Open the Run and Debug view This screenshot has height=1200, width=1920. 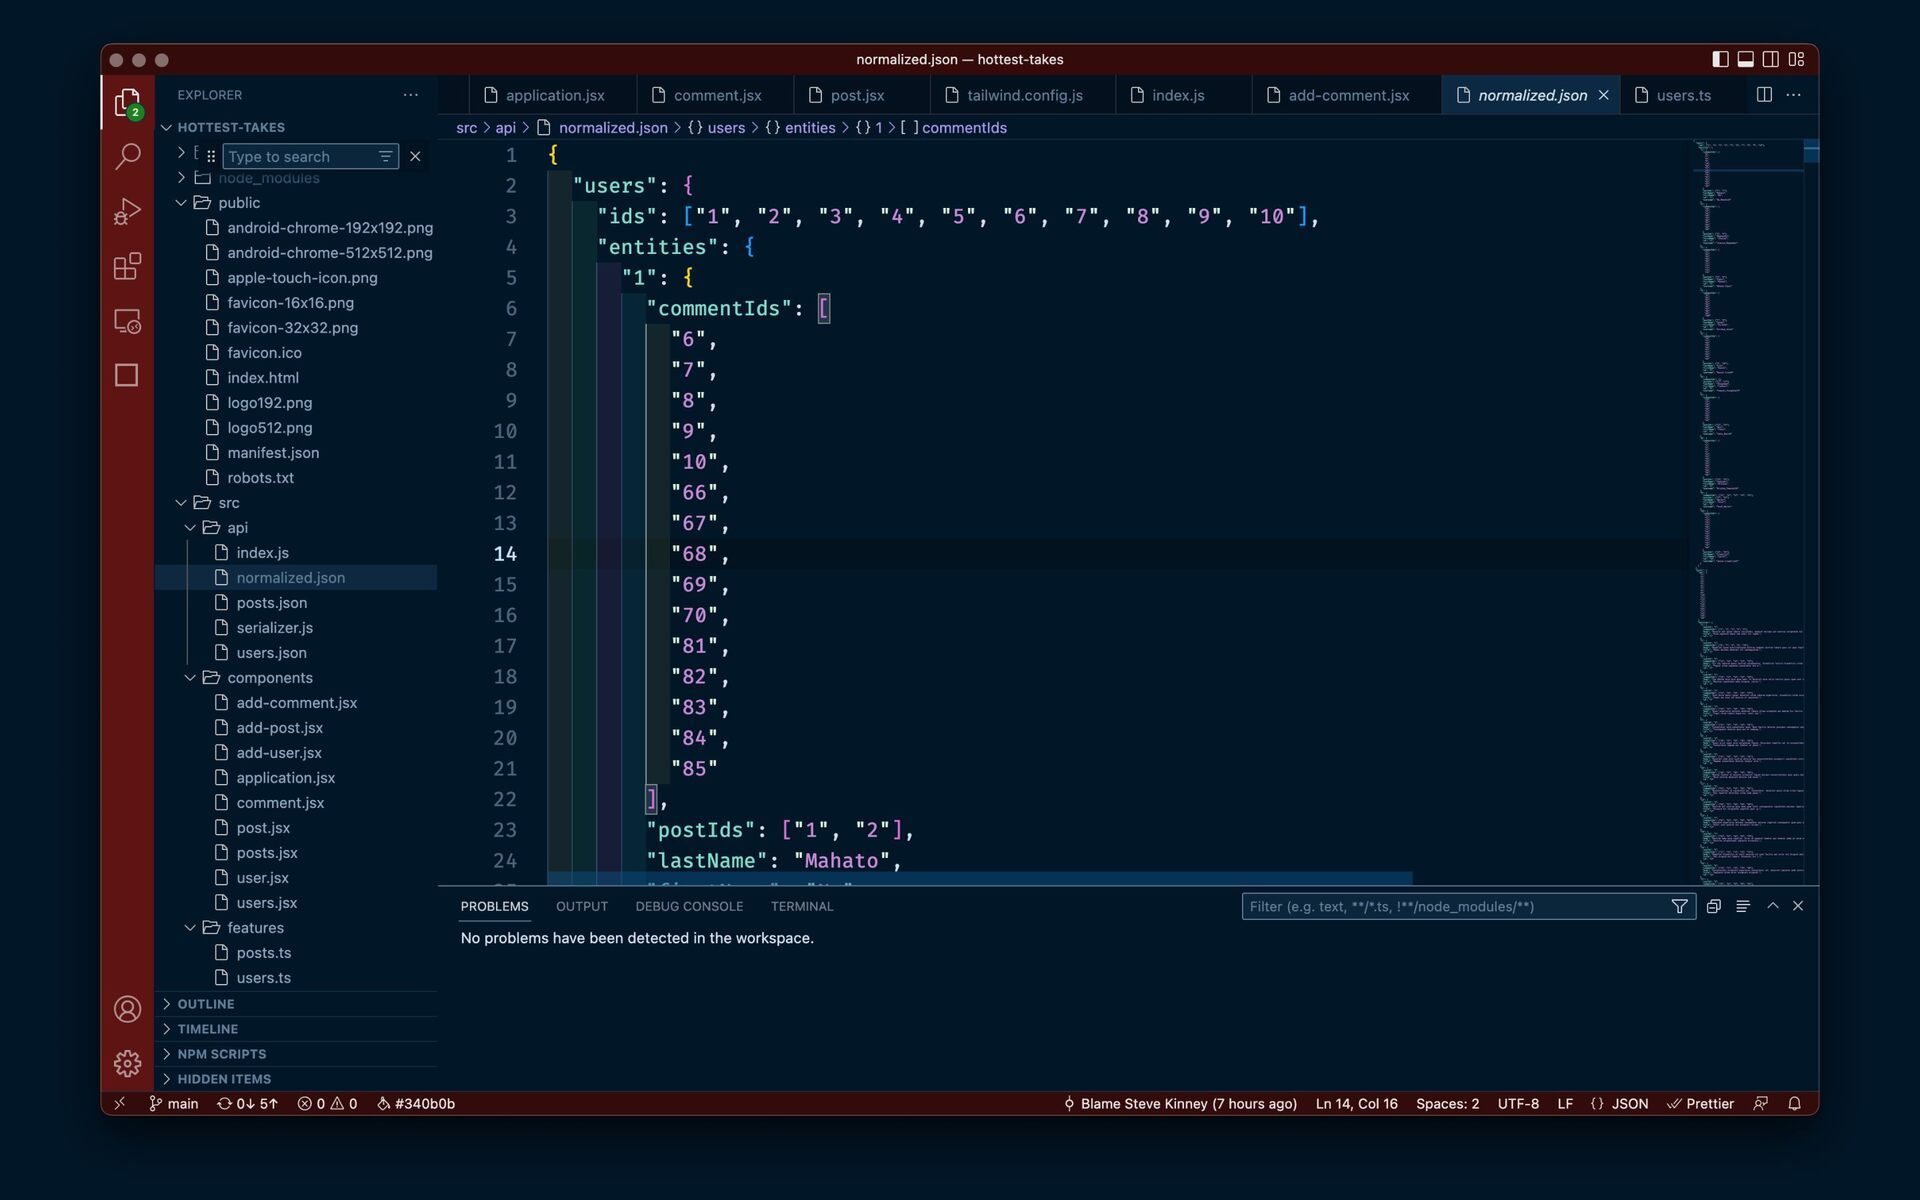(x=127, y=212)
